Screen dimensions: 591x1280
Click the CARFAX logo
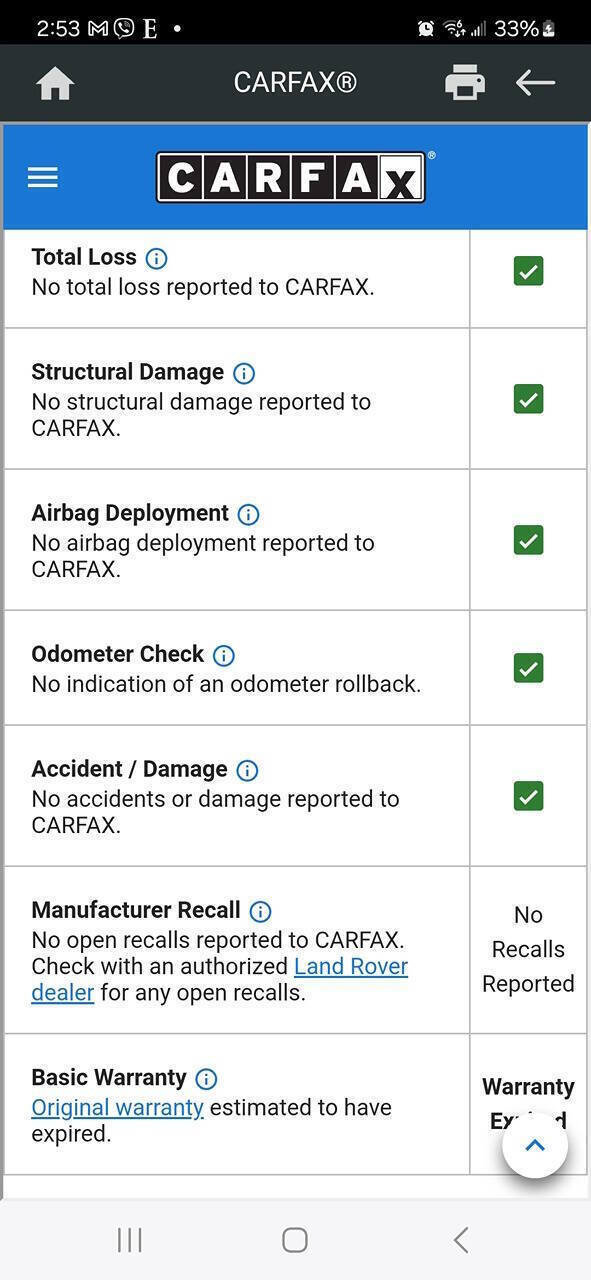(x=294, y=177)
